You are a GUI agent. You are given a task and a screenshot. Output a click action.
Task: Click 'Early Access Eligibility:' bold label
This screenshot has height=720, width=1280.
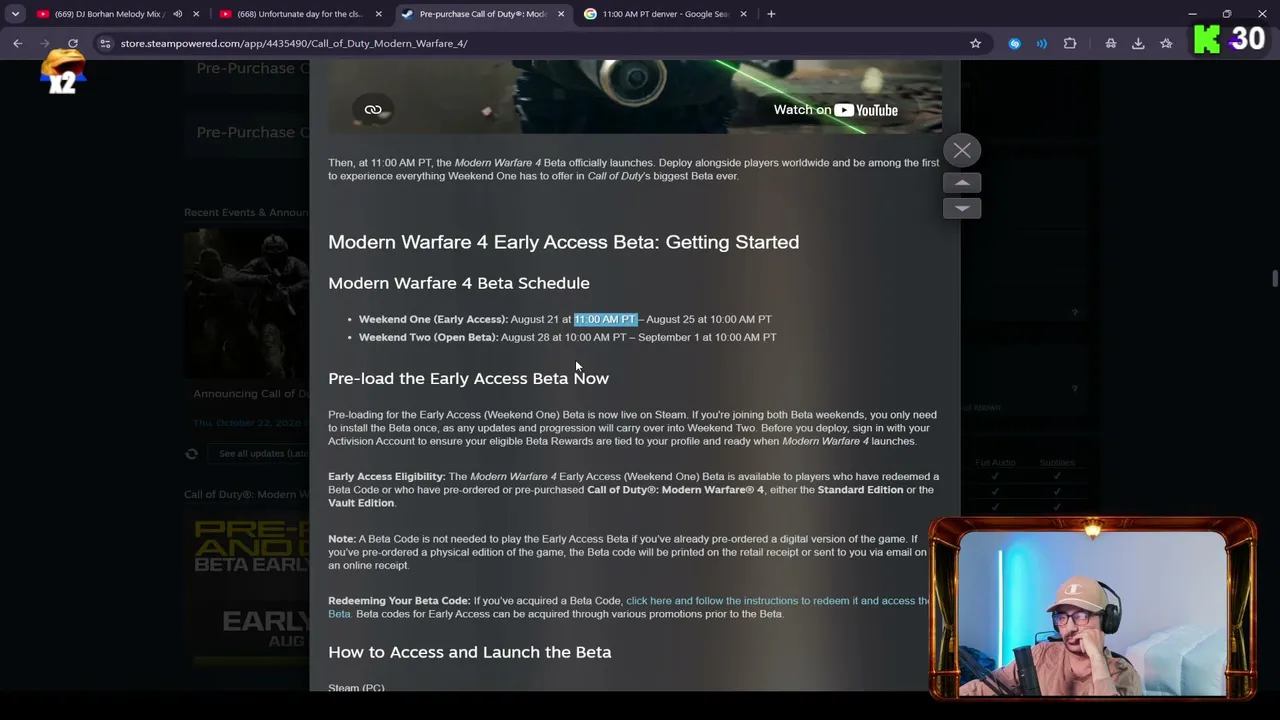(387, 477)
